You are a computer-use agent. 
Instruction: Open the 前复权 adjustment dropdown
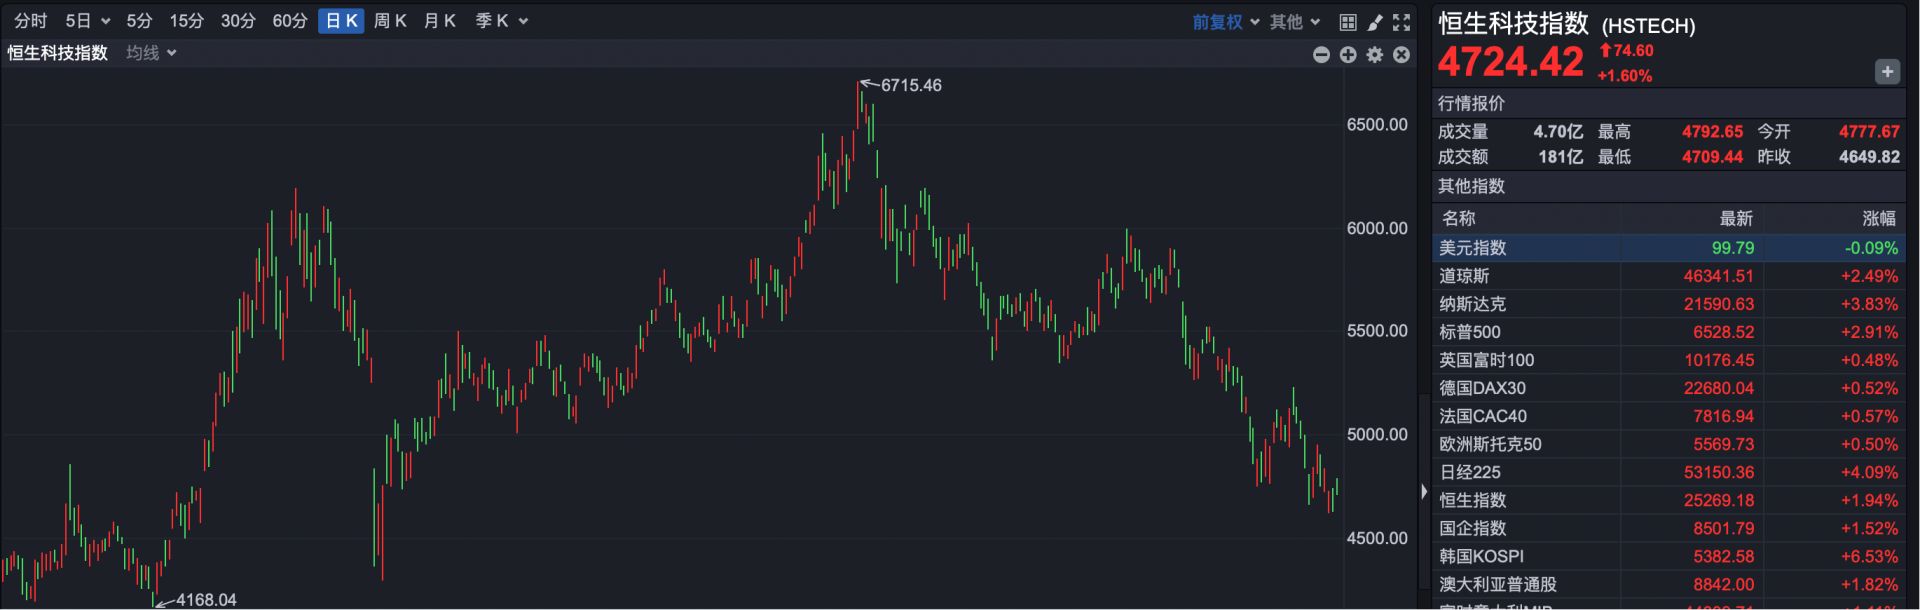pyautogui.click(x=1226, y=22)
